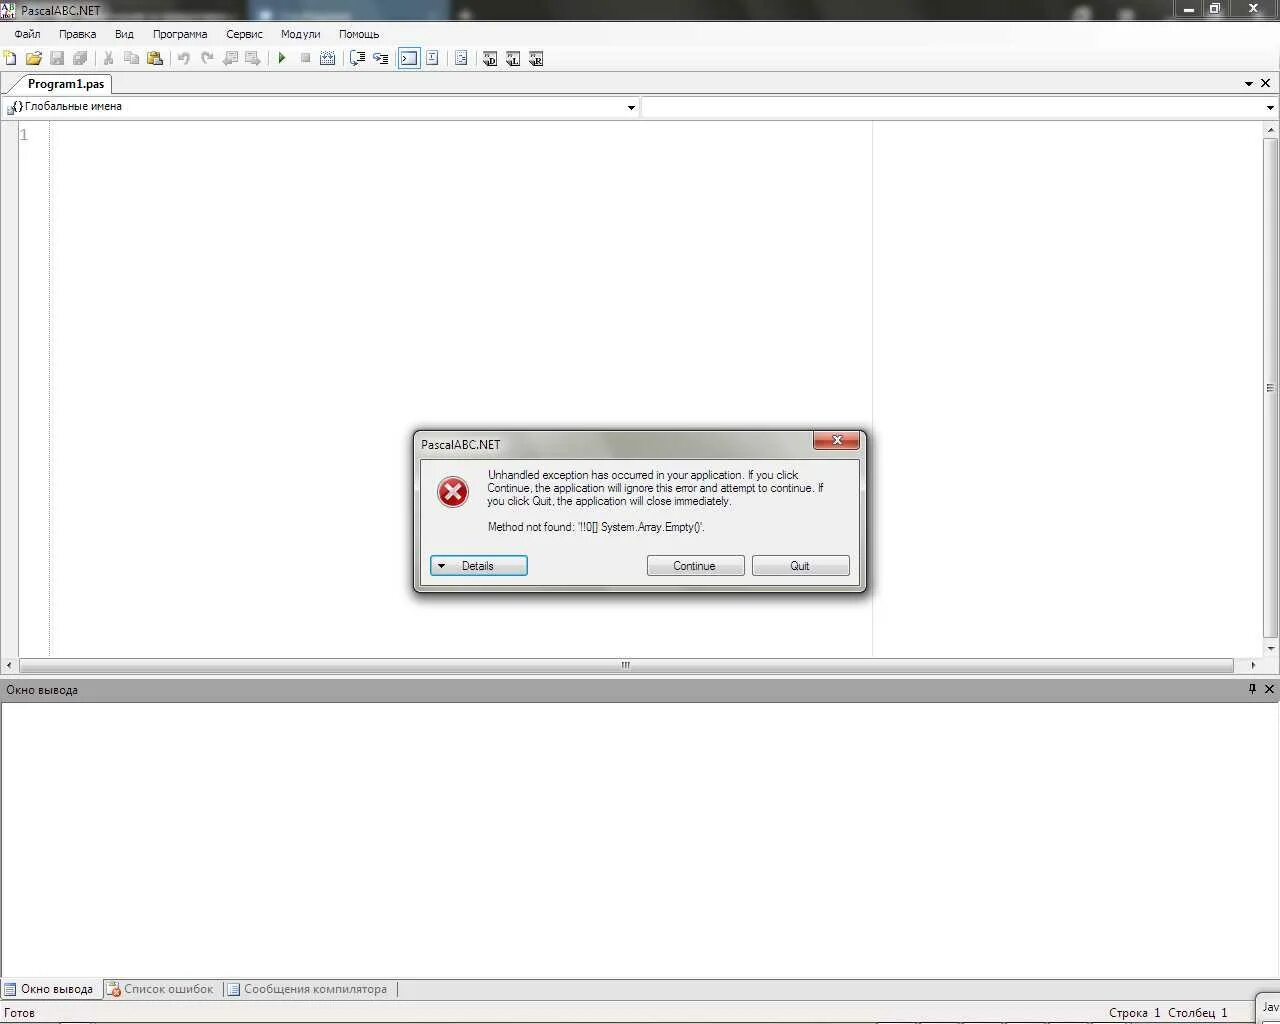Toggle output window toolbar icon
Viewport: 1280px width, 1024px height.
click(409, 58)
